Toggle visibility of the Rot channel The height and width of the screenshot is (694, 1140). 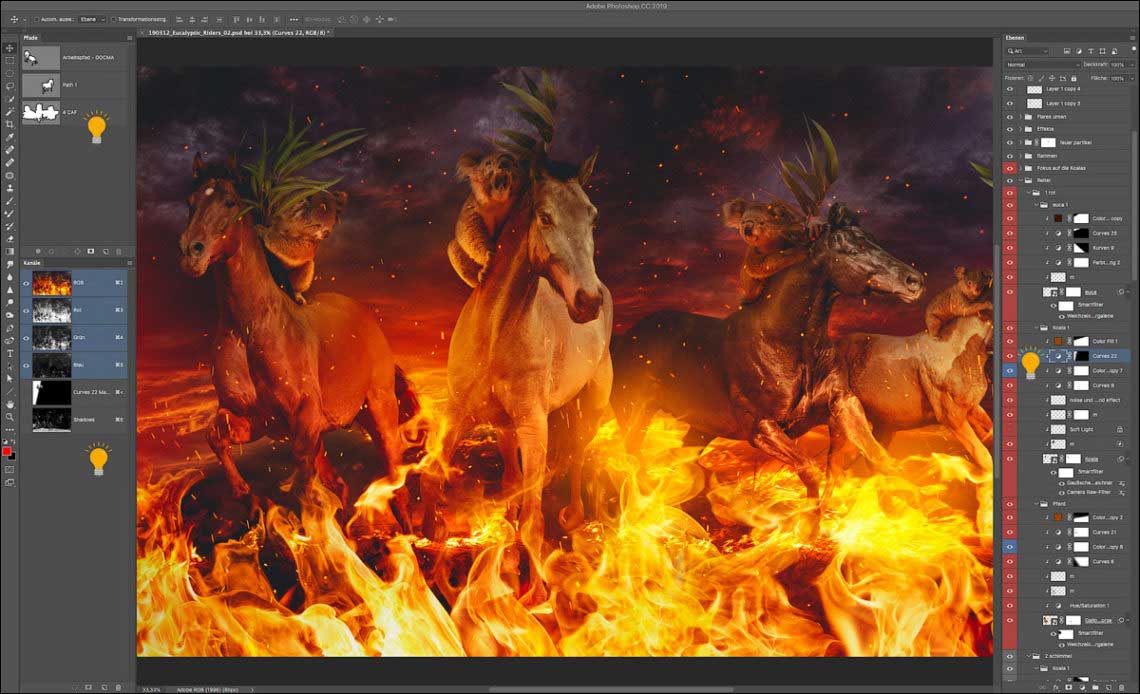pyautogui.click(x=26, y=310)
